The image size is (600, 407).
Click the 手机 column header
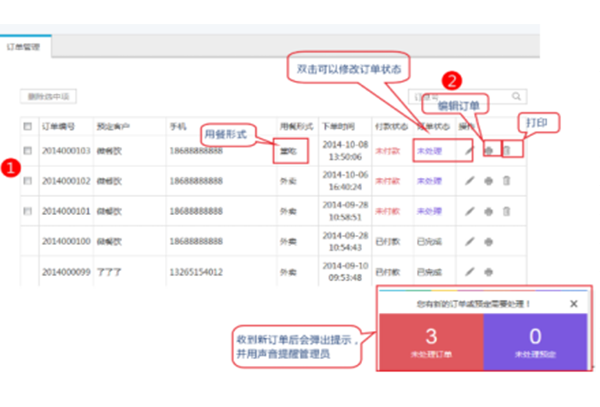pos(178,126)
